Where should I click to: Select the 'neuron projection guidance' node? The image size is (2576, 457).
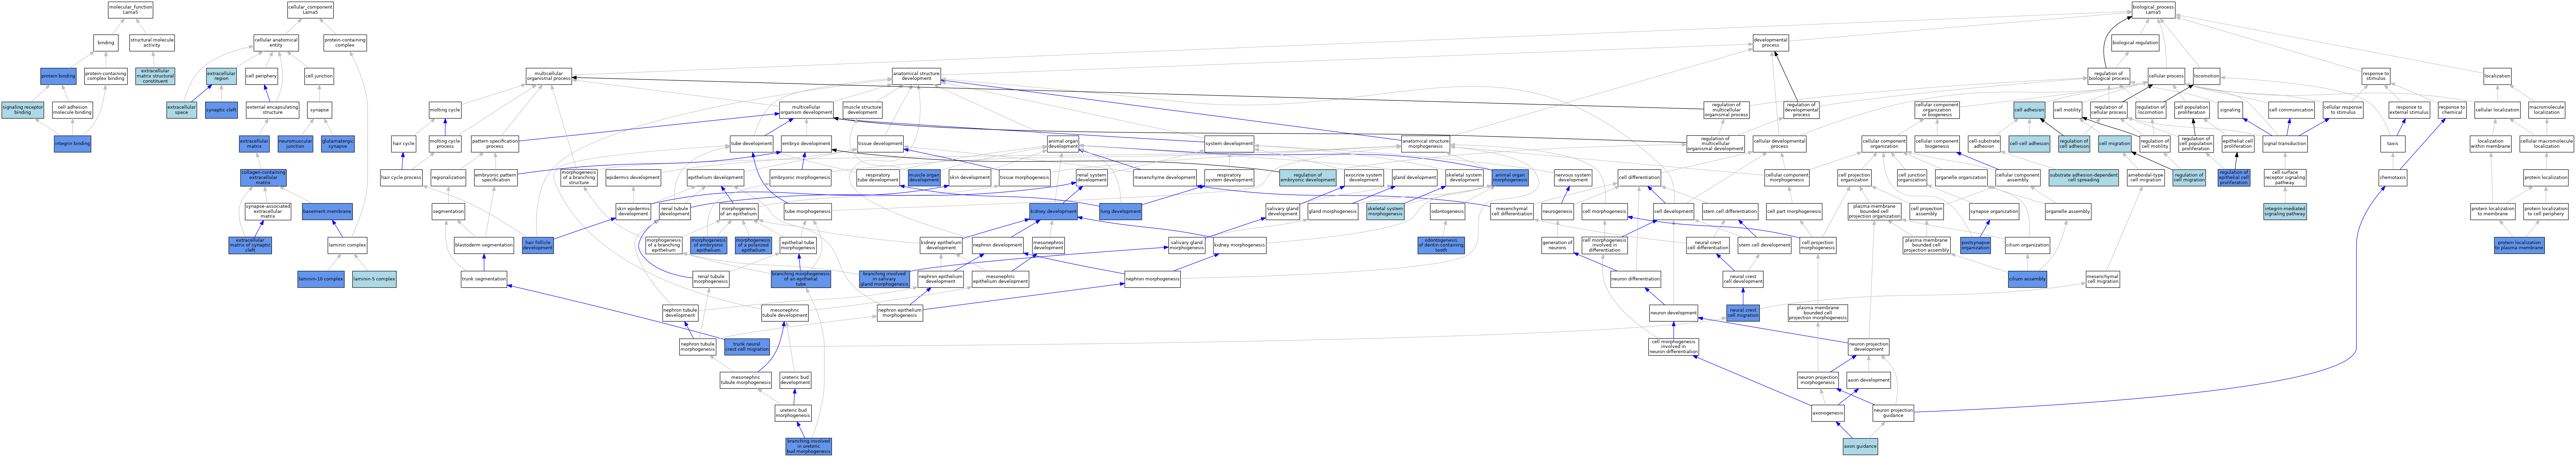[1893, 413]
